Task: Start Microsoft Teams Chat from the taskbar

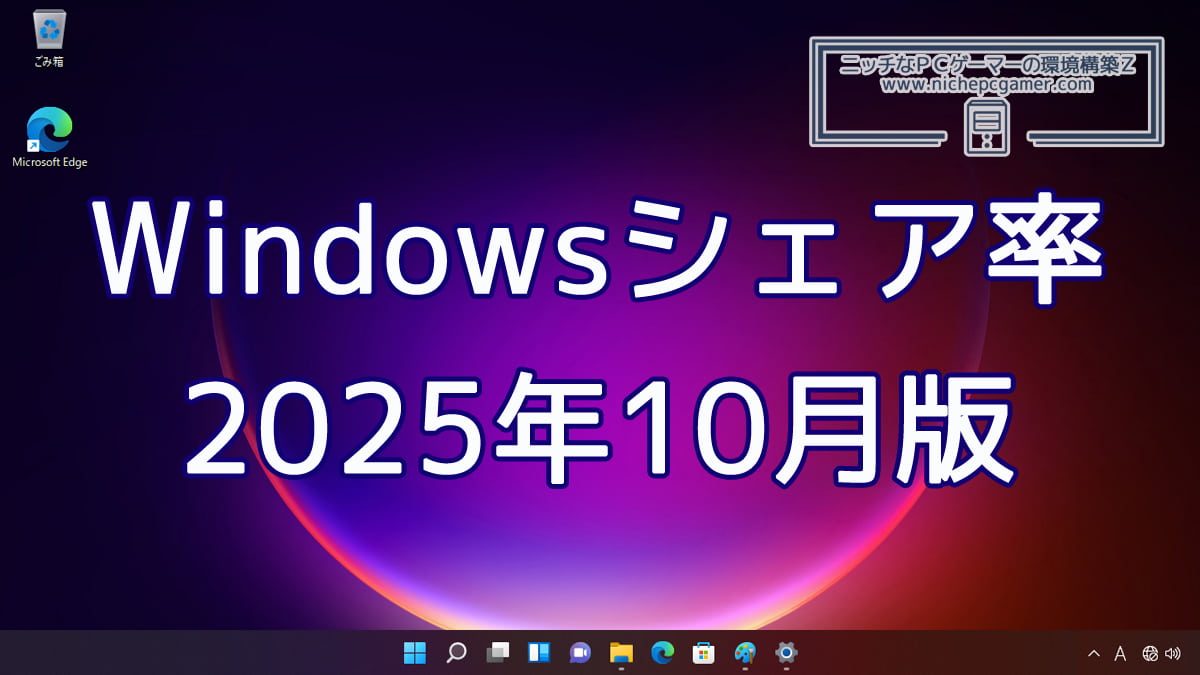Action: pyautogui.click(x=579, y=653)
